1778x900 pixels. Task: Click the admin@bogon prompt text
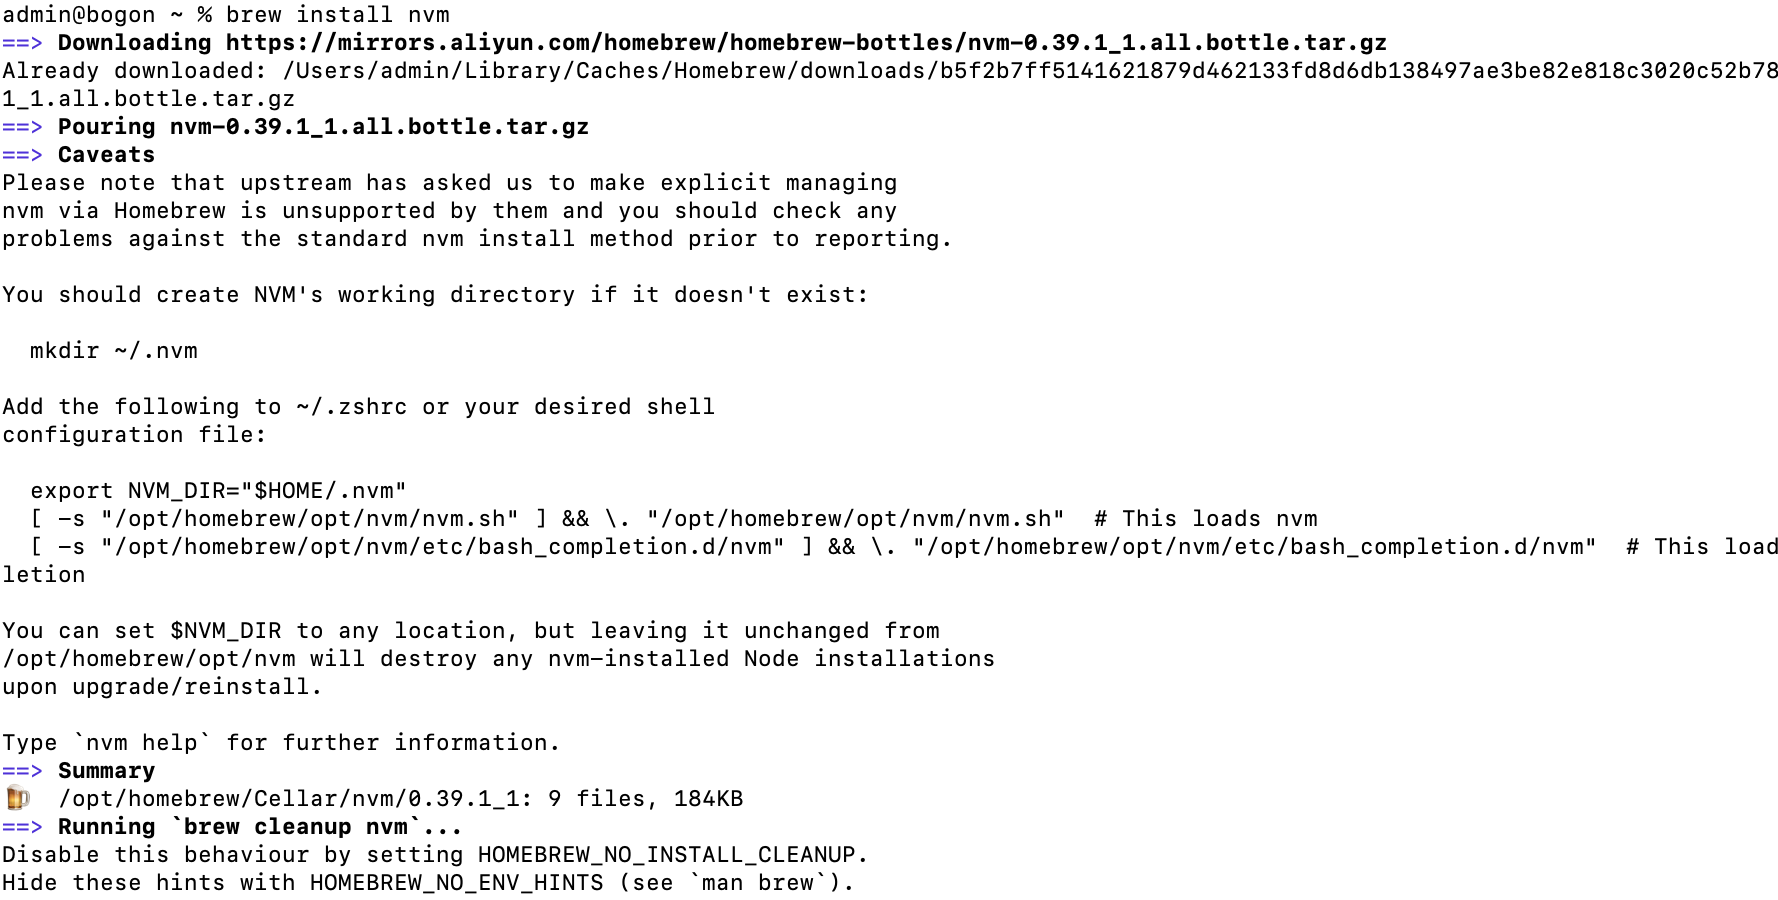click(78, 15)
